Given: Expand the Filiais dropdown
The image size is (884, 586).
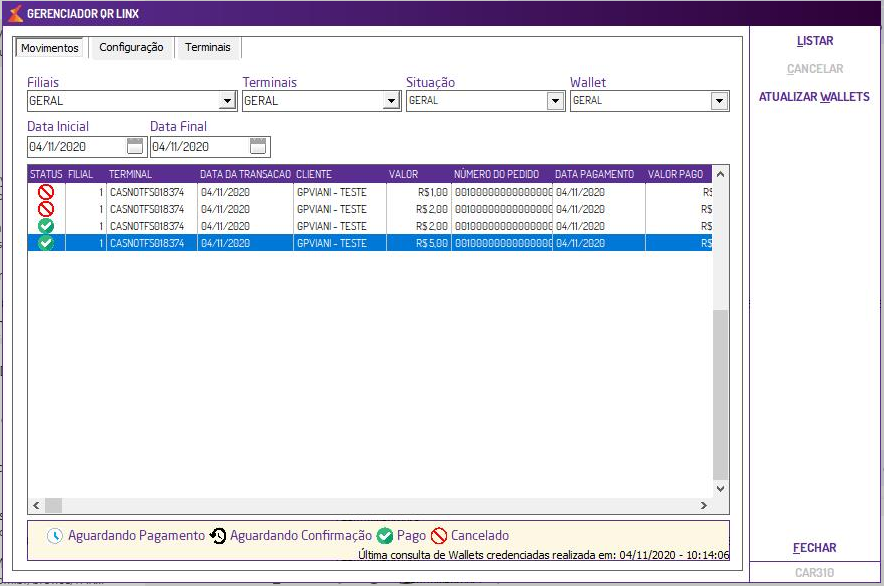Looking at the screenshot, I should click(x=227, y=101).
